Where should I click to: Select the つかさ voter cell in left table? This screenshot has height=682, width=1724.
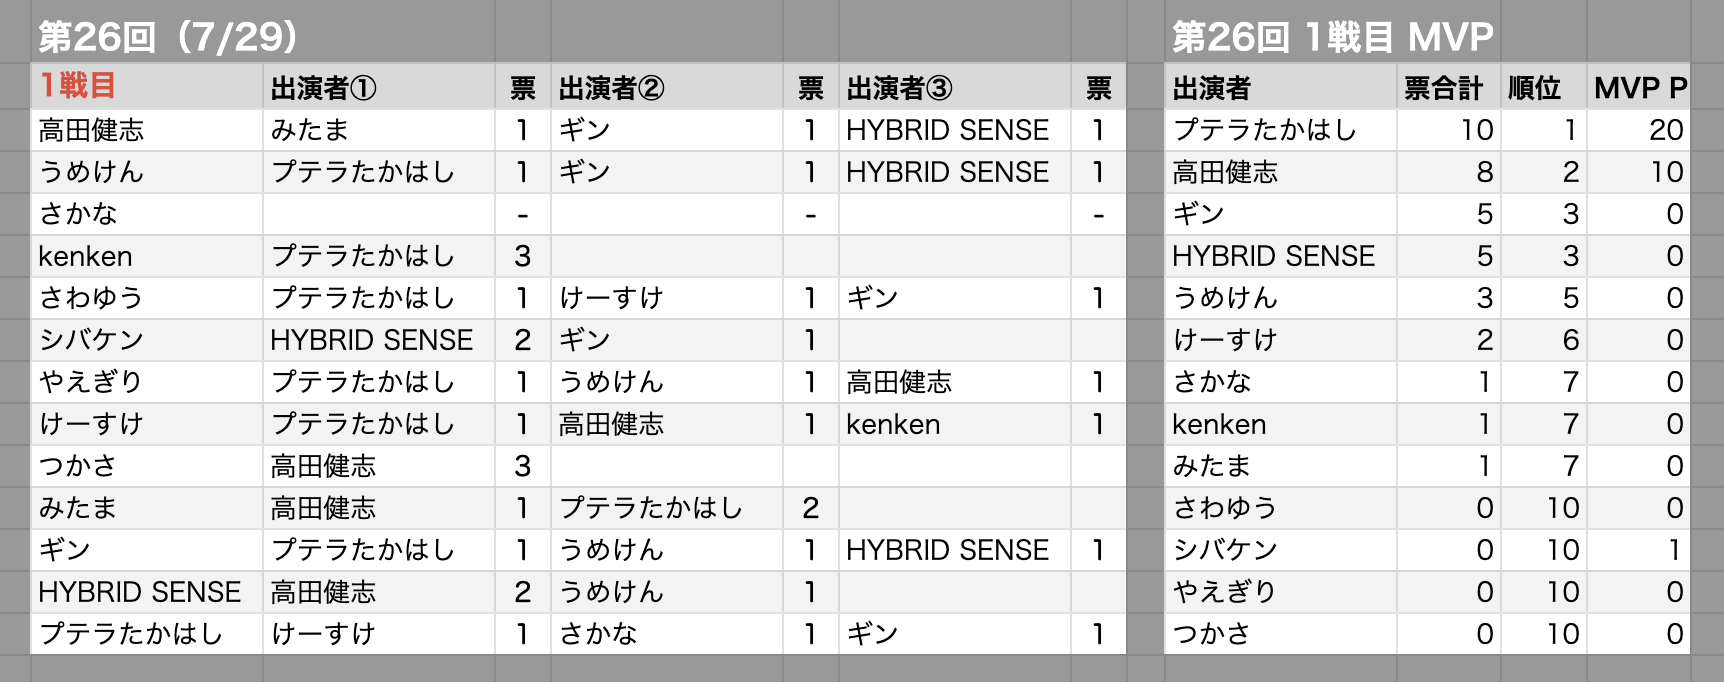click(x=78, y=466)
